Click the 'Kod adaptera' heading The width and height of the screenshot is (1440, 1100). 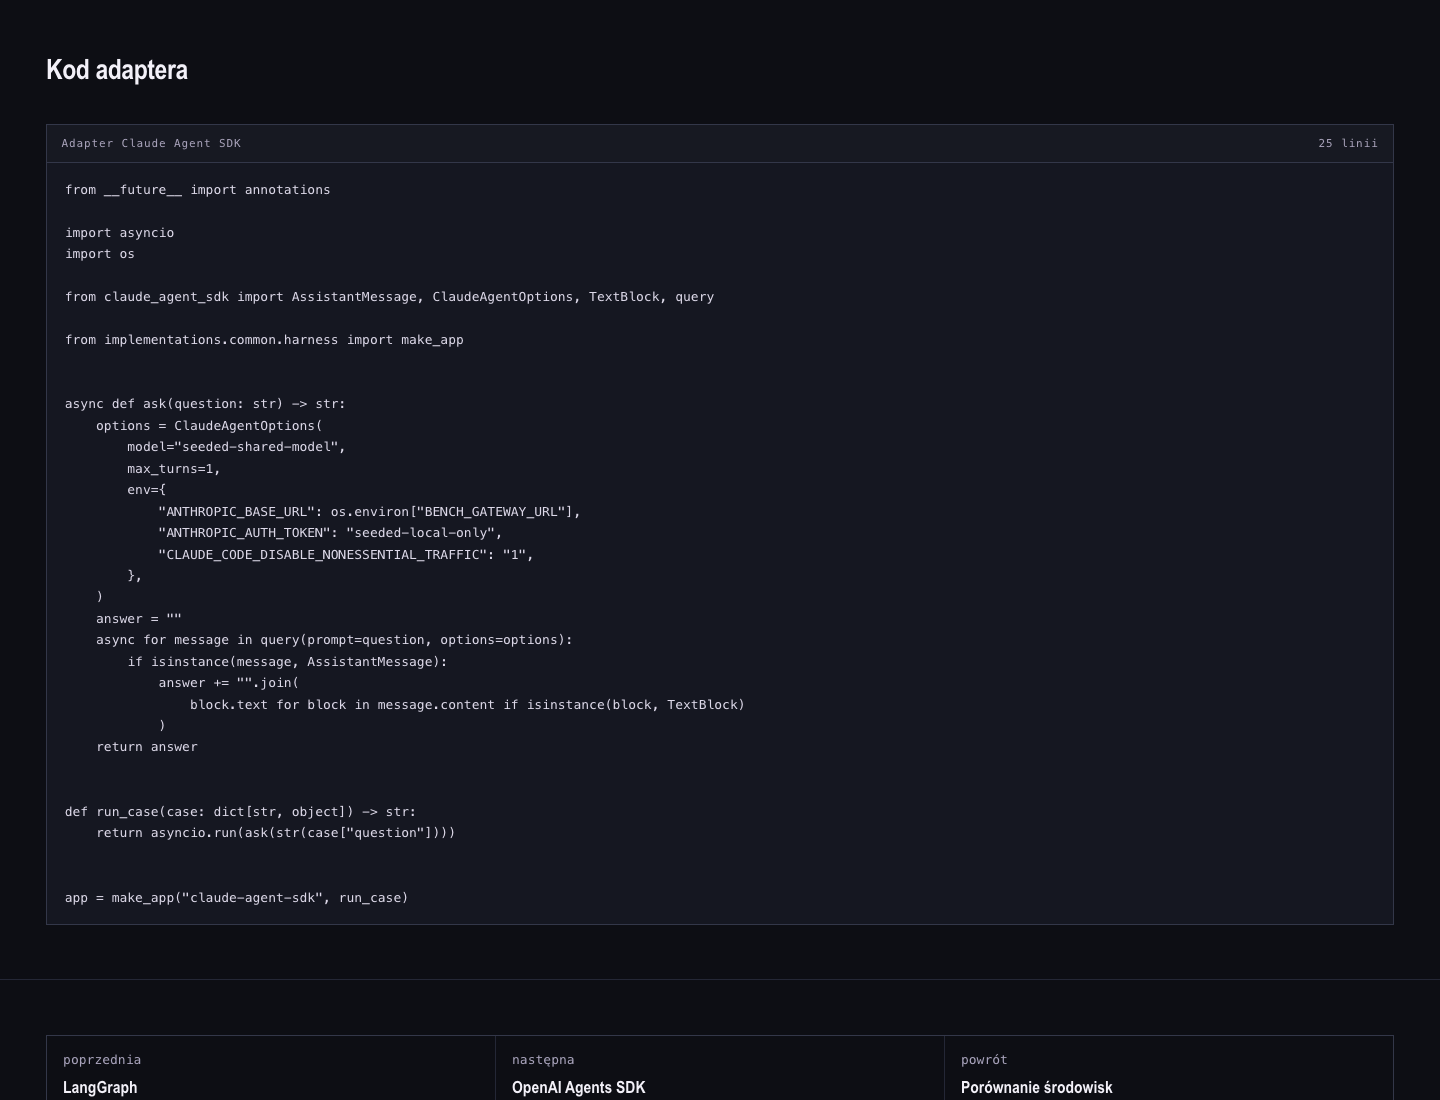click(117, 70)
